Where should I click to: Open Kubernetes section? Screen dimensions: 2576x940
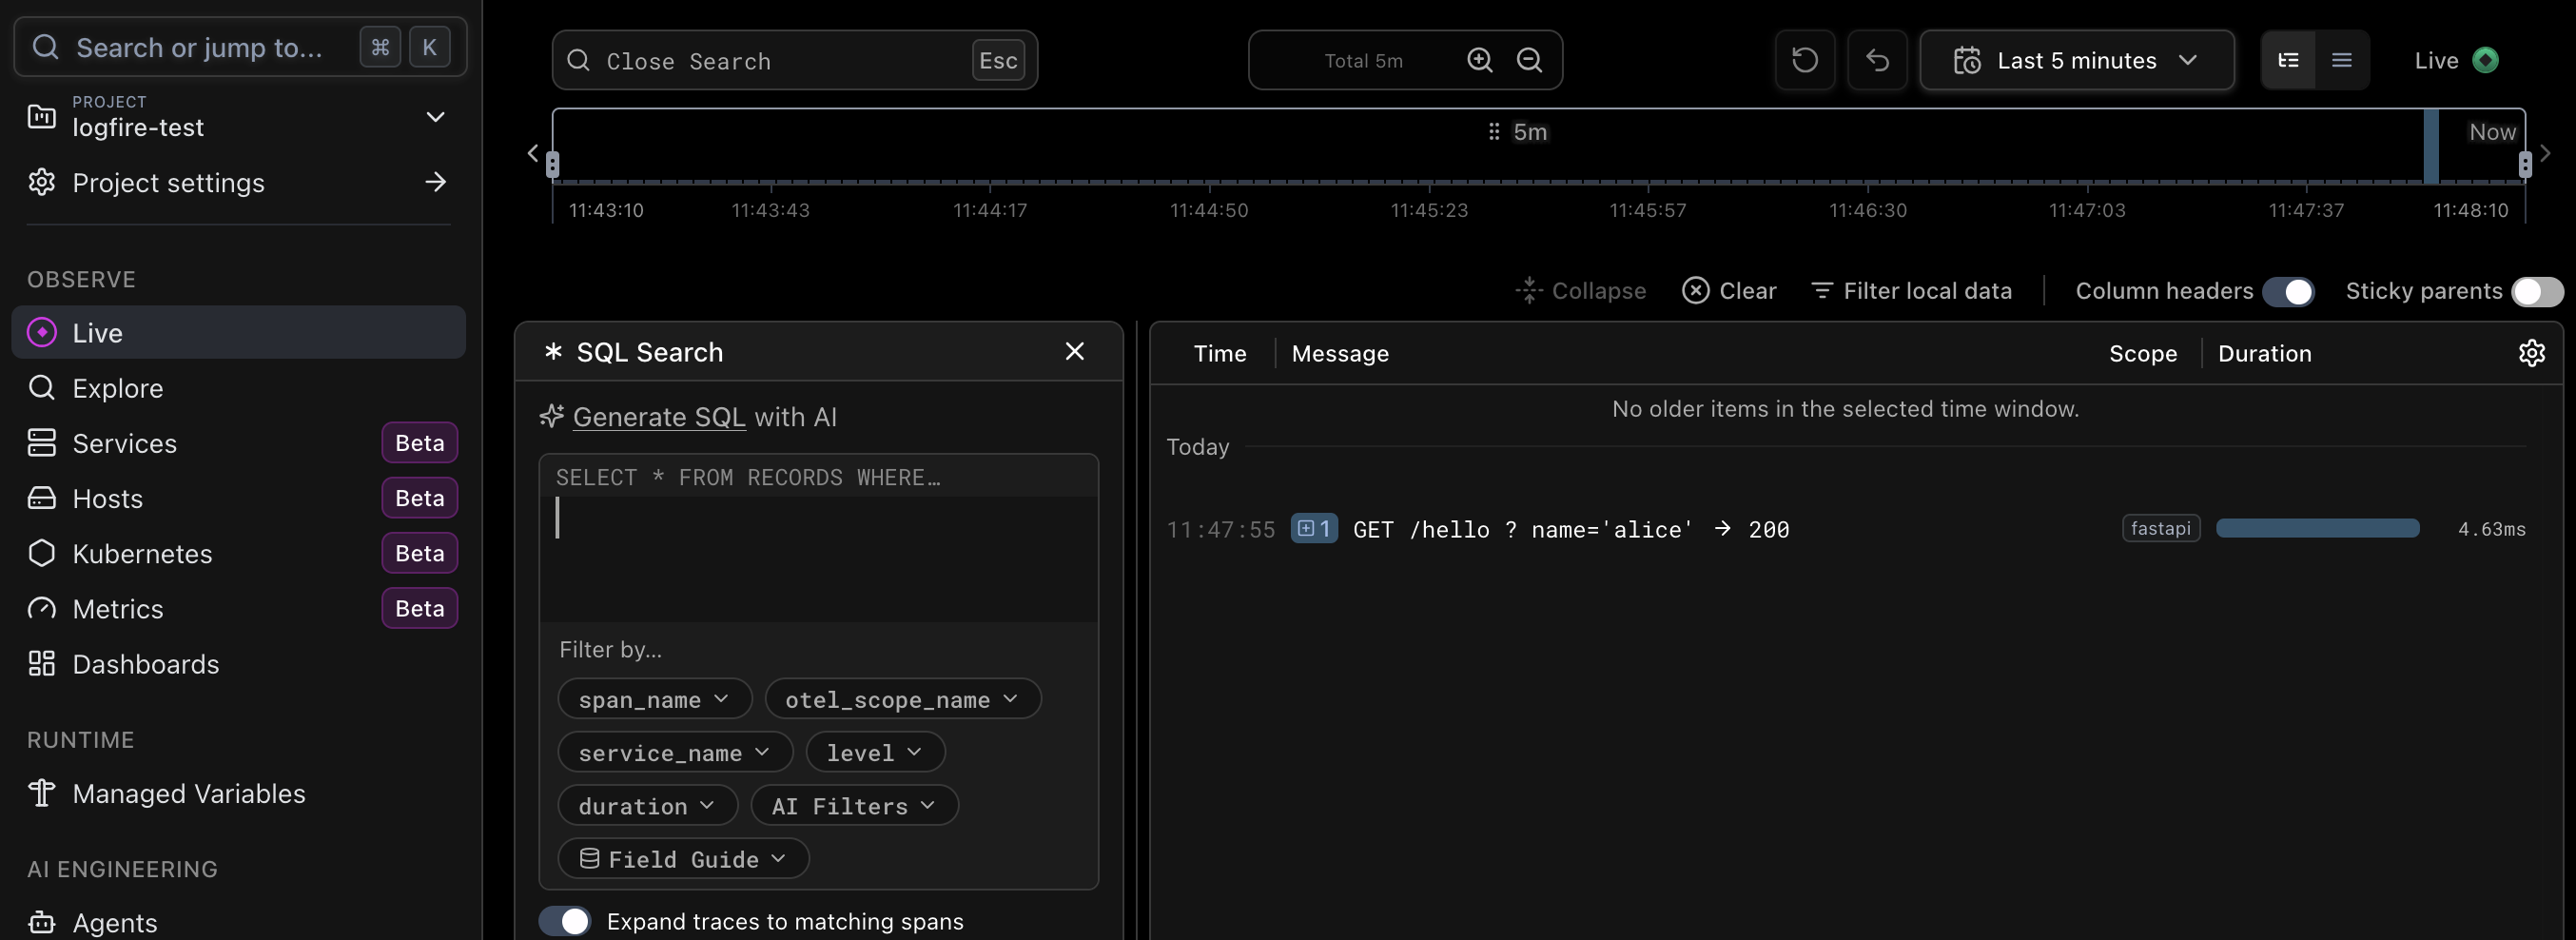pos(238,553)
